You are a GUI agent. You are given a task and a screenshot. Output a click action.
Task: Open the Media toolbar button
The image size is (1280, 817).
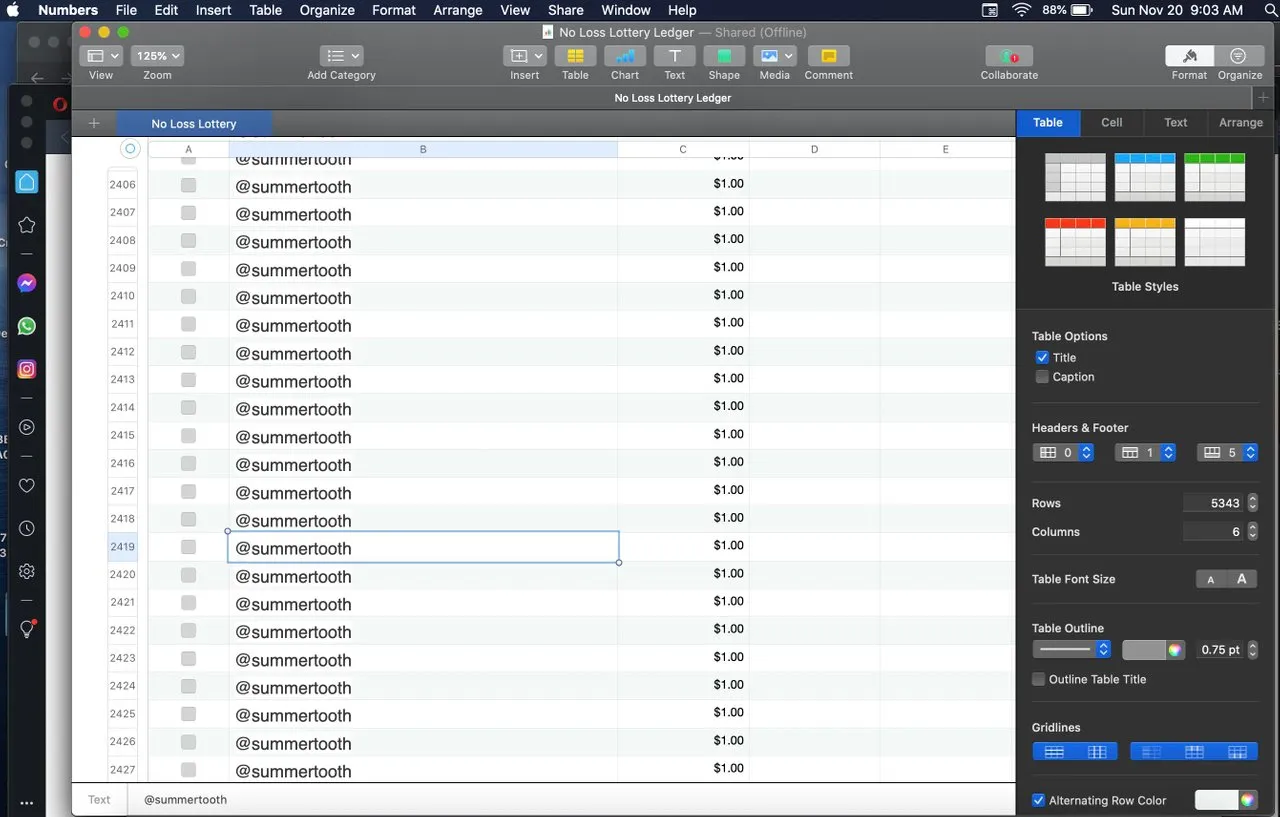(x=774, y=56)
